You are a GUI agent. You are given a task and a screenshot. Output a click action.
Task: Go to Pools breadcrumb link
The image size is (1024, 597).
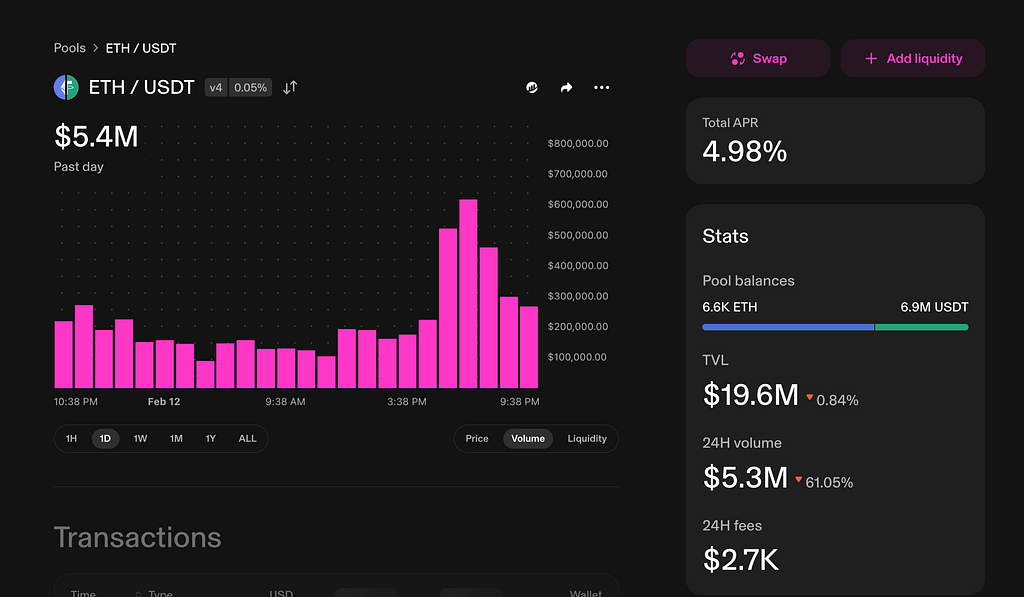(69, 48)
